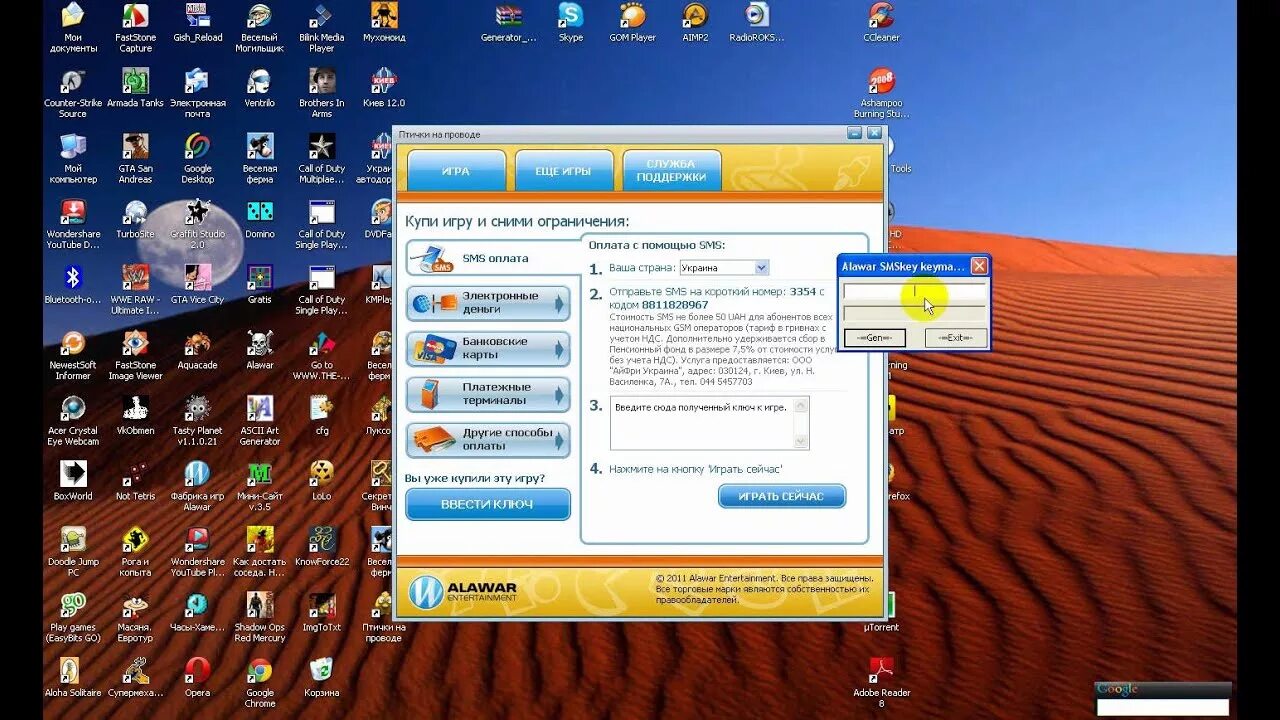This screenshot has height=720, width=1280.
Task: Click top input field in keymaker
Action: [x=914, y=292]
